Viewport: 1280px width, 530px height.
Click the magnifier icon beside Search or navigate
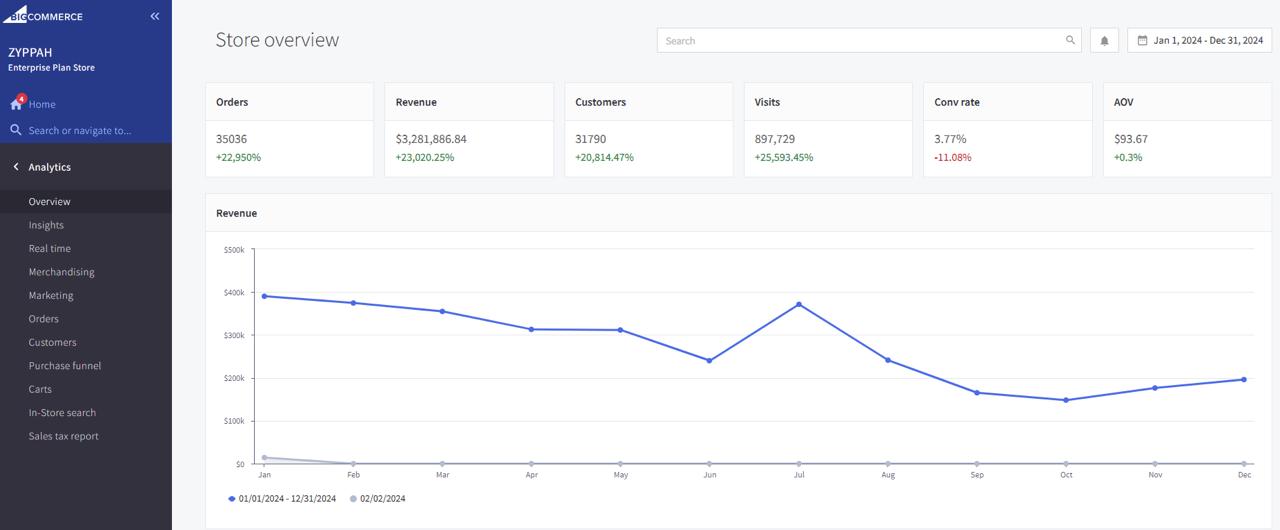point(16,130)
